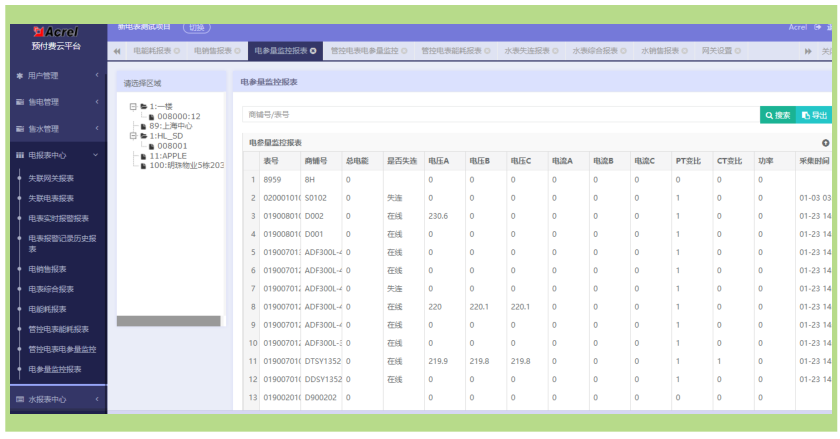Image resolution: width=840 pixels, height=439 pixels.
Task: Collapse the 电报表中心 sidebar menu
Action: [x=58, y=155]
